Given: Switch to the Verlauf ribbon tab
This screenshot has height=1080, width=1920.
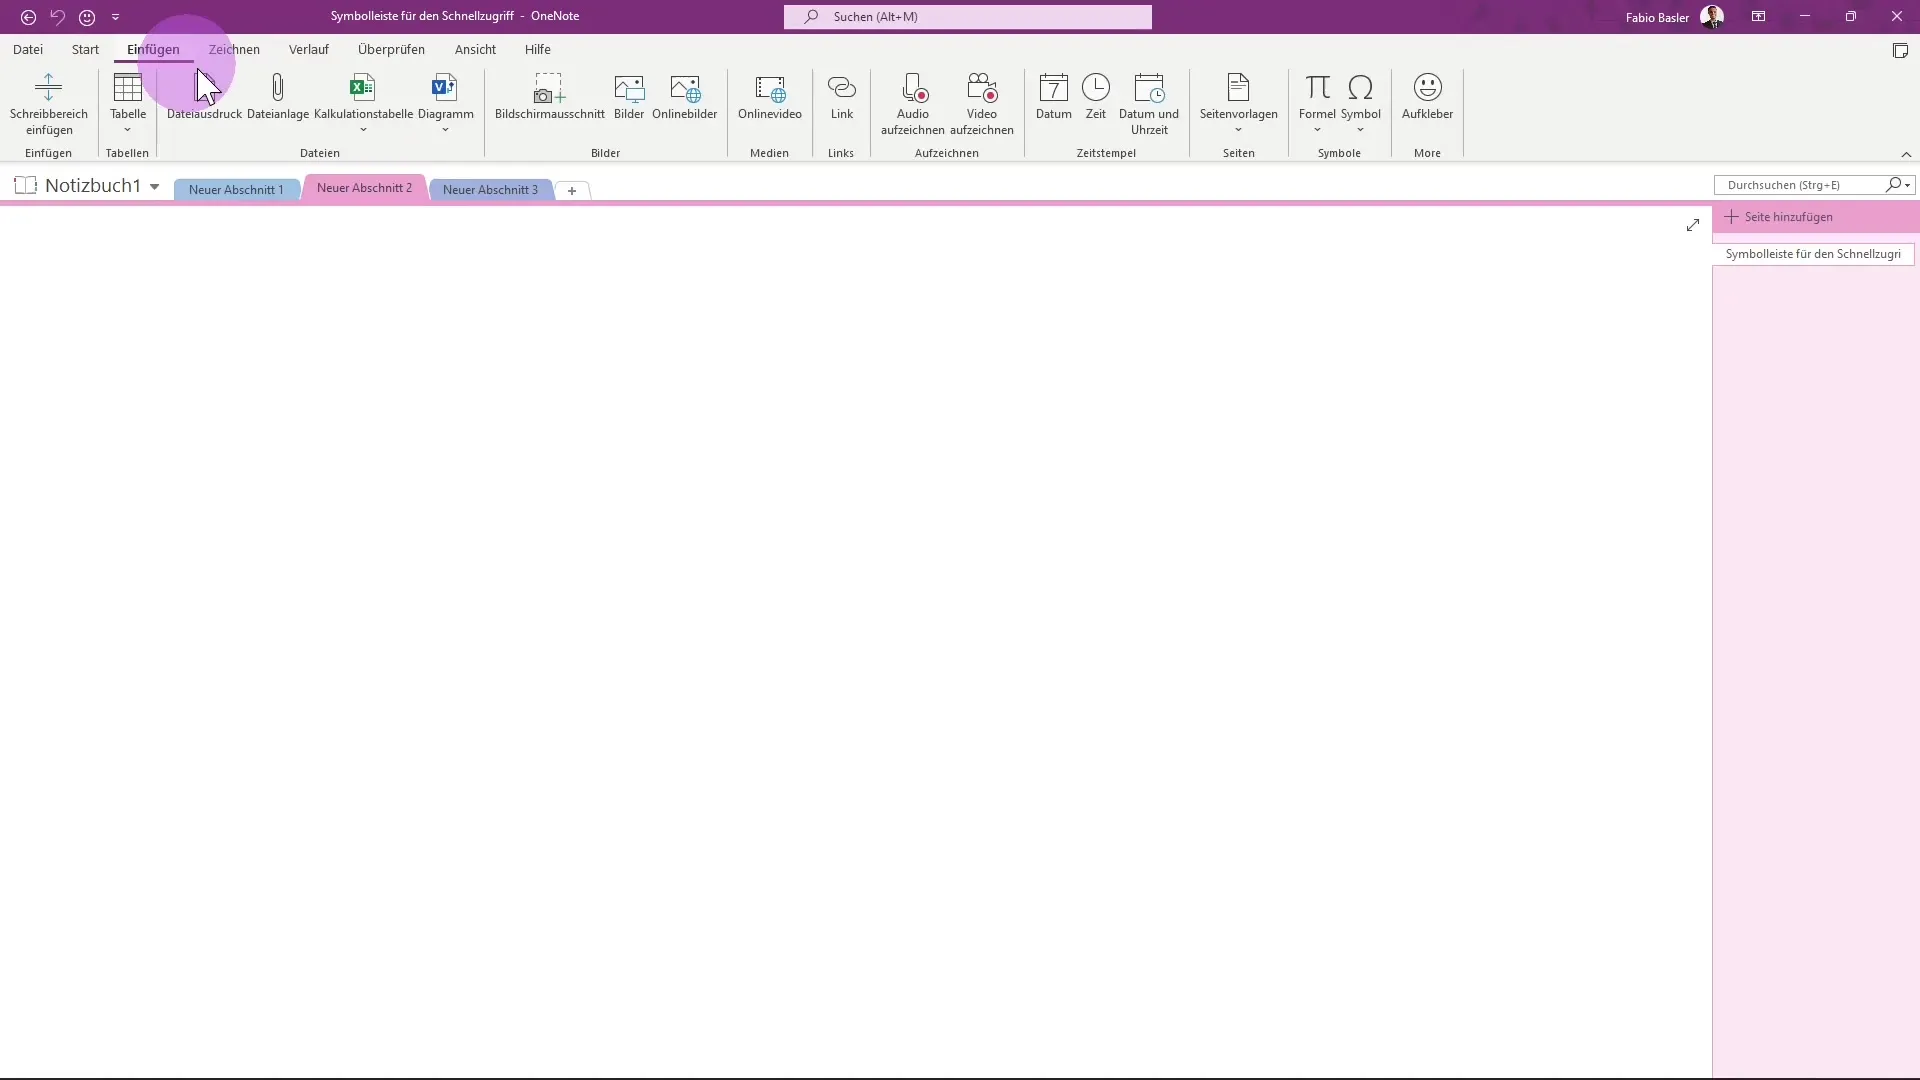Looking at the screenshot, I should pyautogui.click(x=309, y=49).
